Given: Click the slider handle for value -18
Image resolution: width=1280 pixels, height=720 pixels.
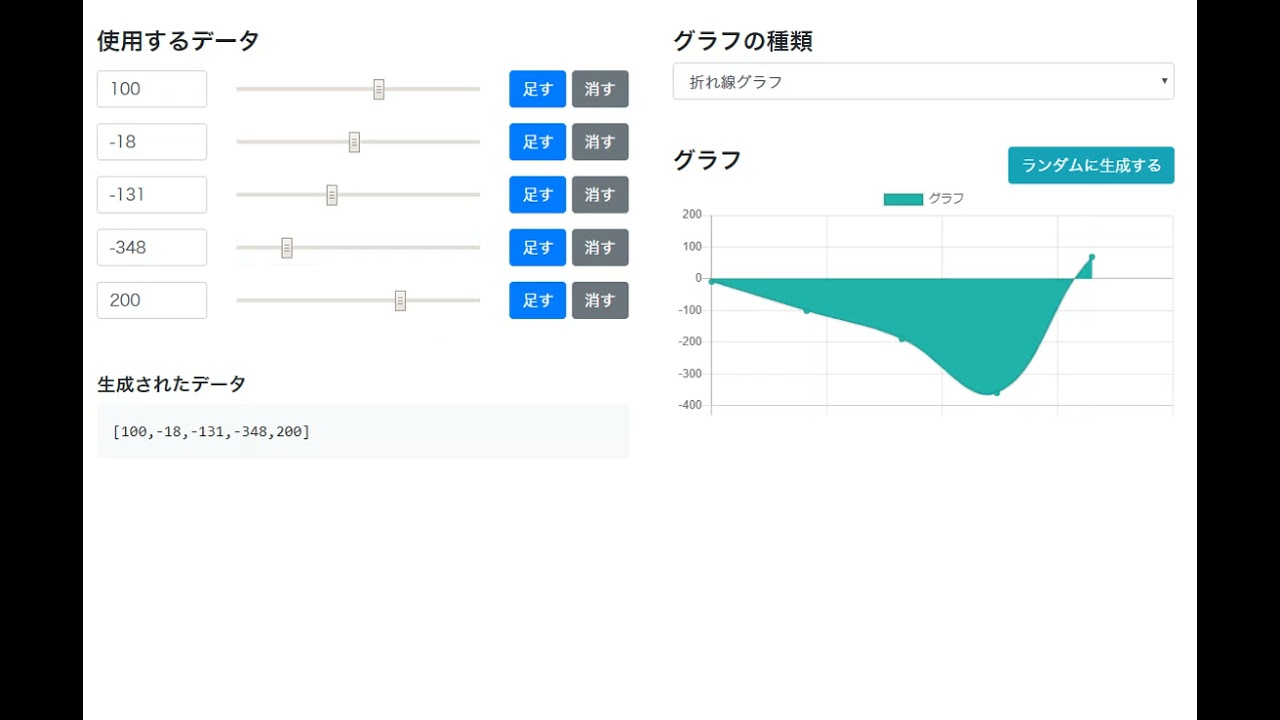Looking at the screenshot, I should click(354, 142).
